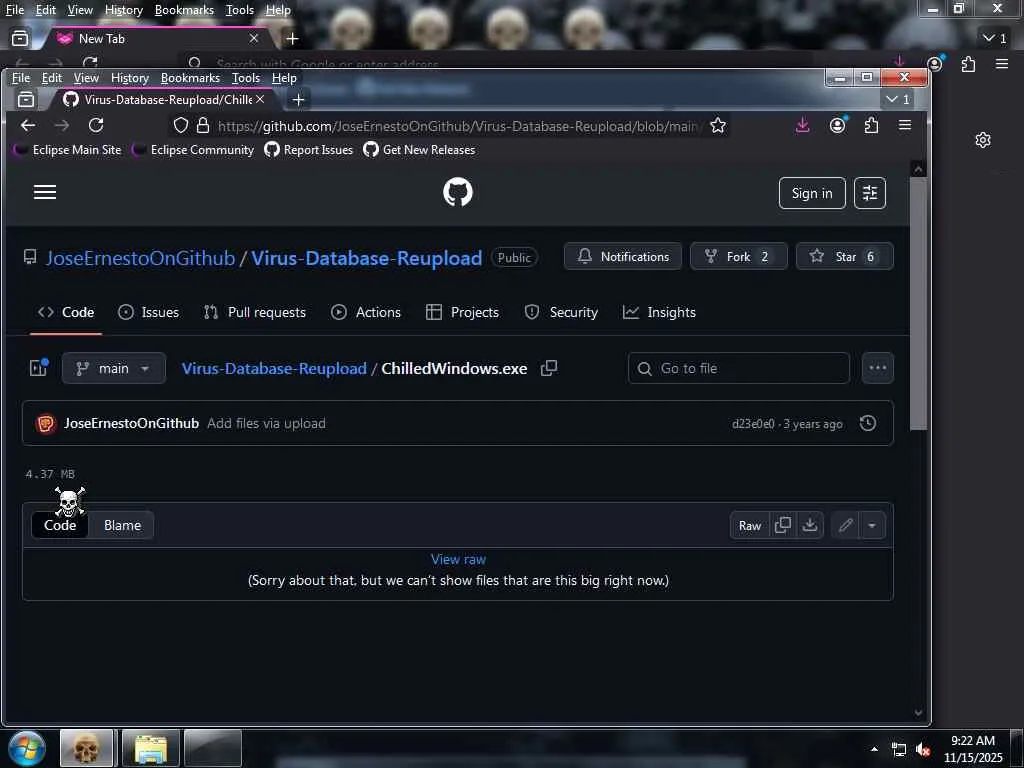Switch to Issues tab
Image resolution: width=1024 pixels, height=768 pixels.
click(x=148, y=312)
